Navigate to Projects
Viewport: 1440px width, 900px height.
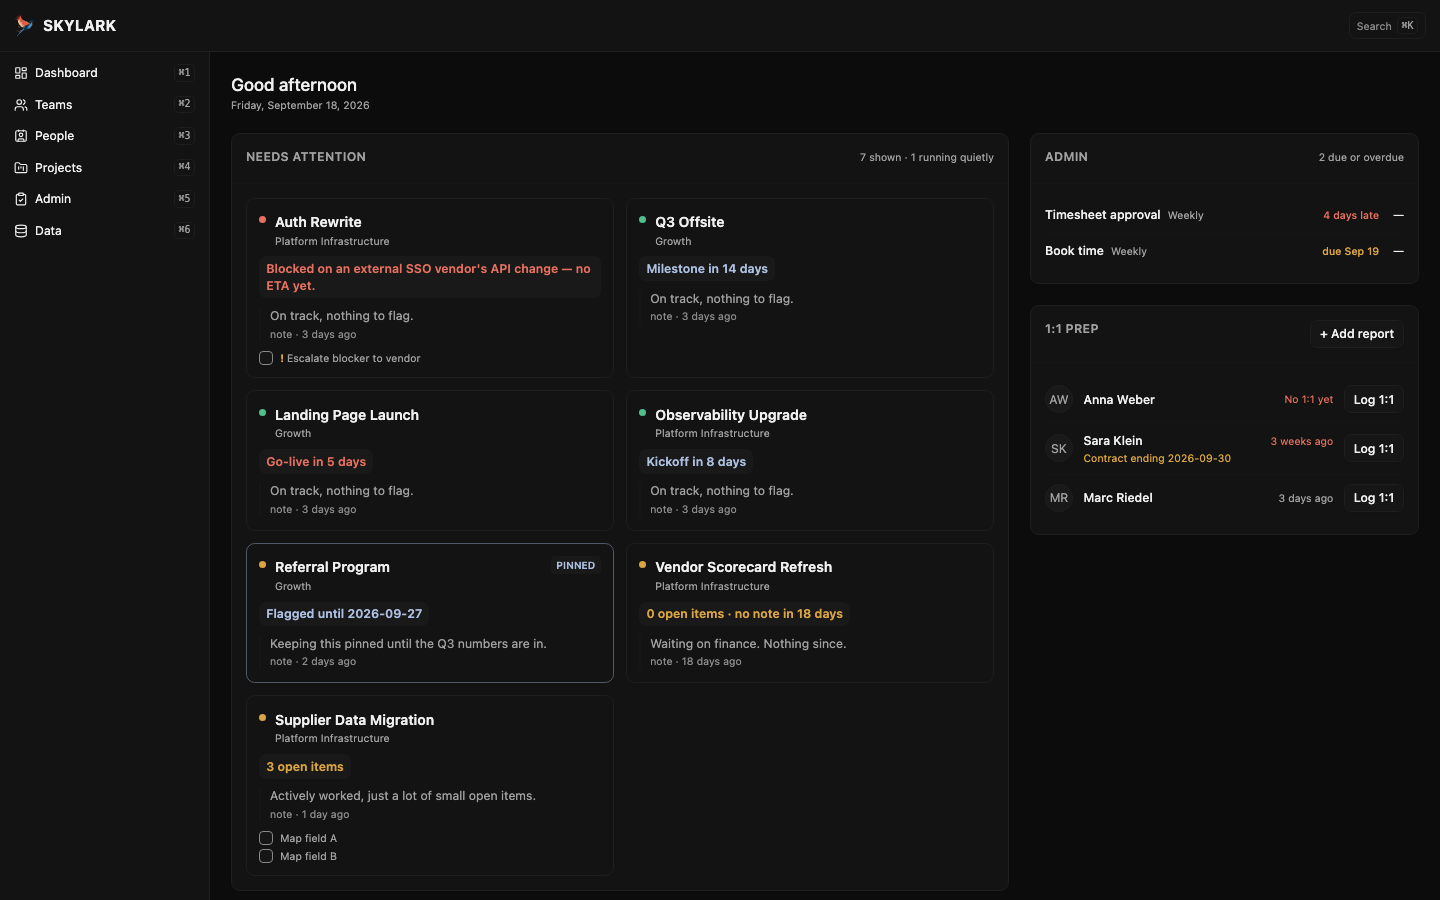pos(104,168)
